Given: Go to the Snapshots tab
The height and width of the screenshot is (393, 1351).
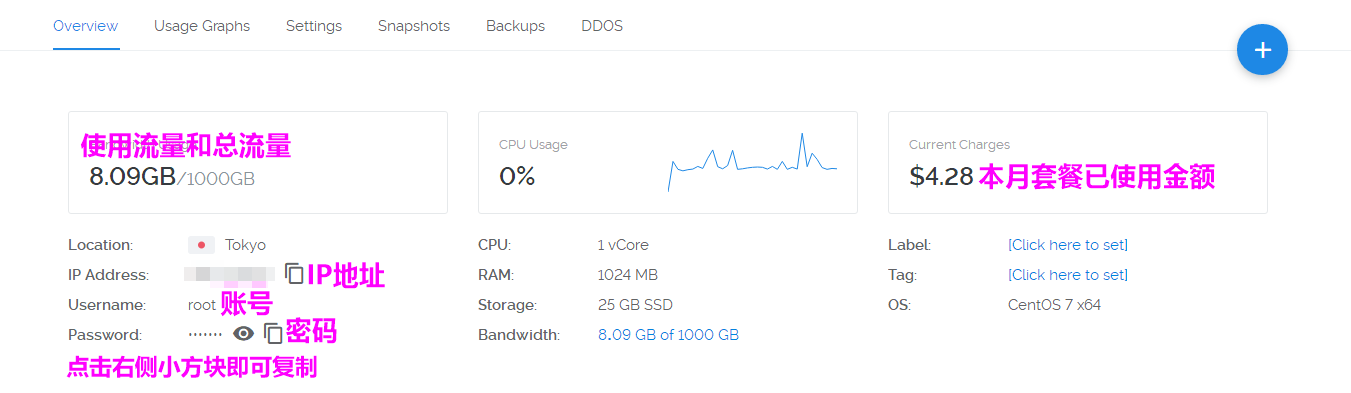Looking at the screenshot, I should tap(414, 26).
